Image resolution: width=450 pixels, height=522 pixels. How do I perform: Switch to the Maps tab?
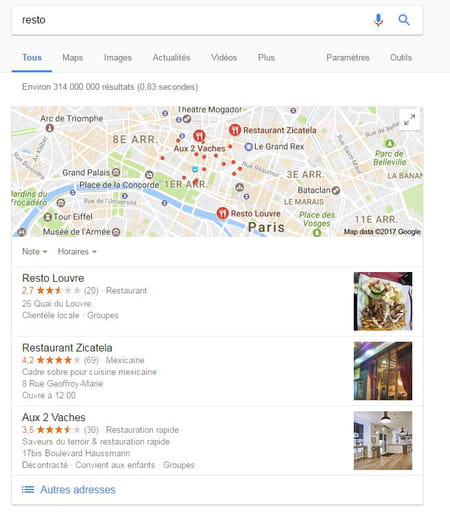click(72, 58)
